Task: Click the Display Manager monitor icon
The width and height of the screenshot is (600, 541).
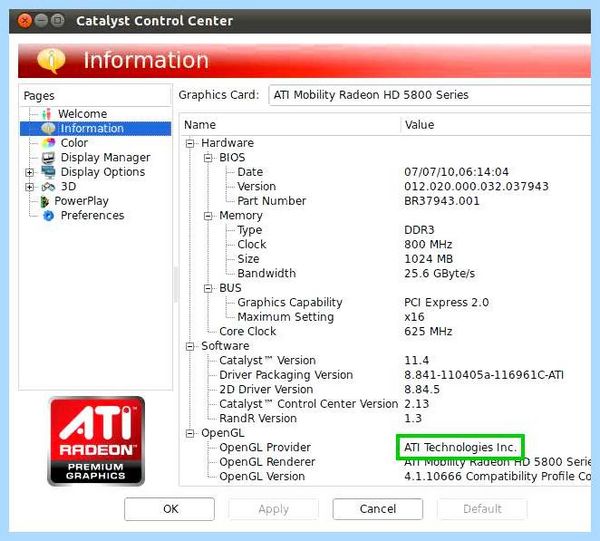Action: [49, 157]
